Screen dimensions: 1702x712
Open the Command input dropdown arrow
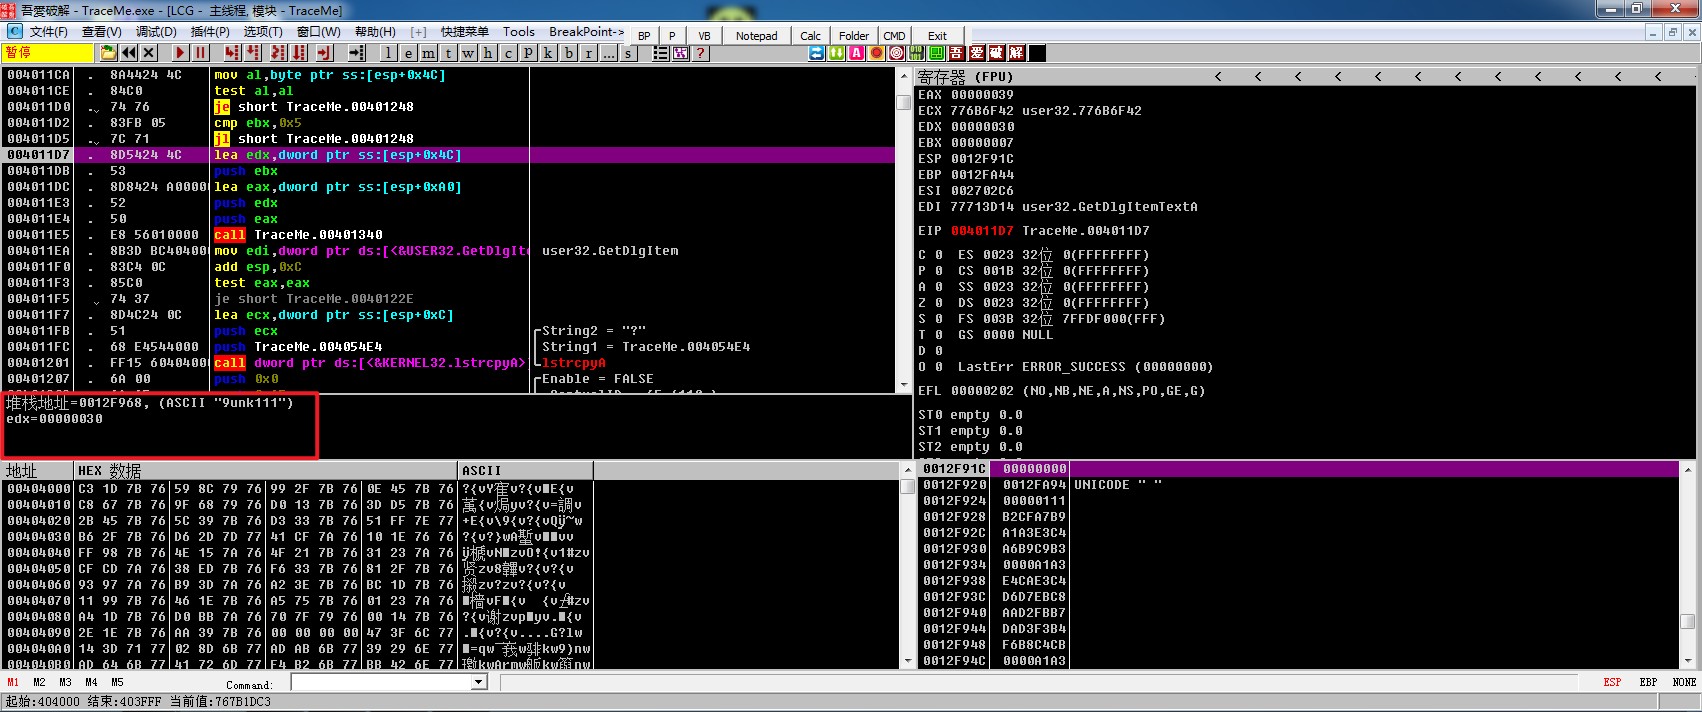point(478,682)
